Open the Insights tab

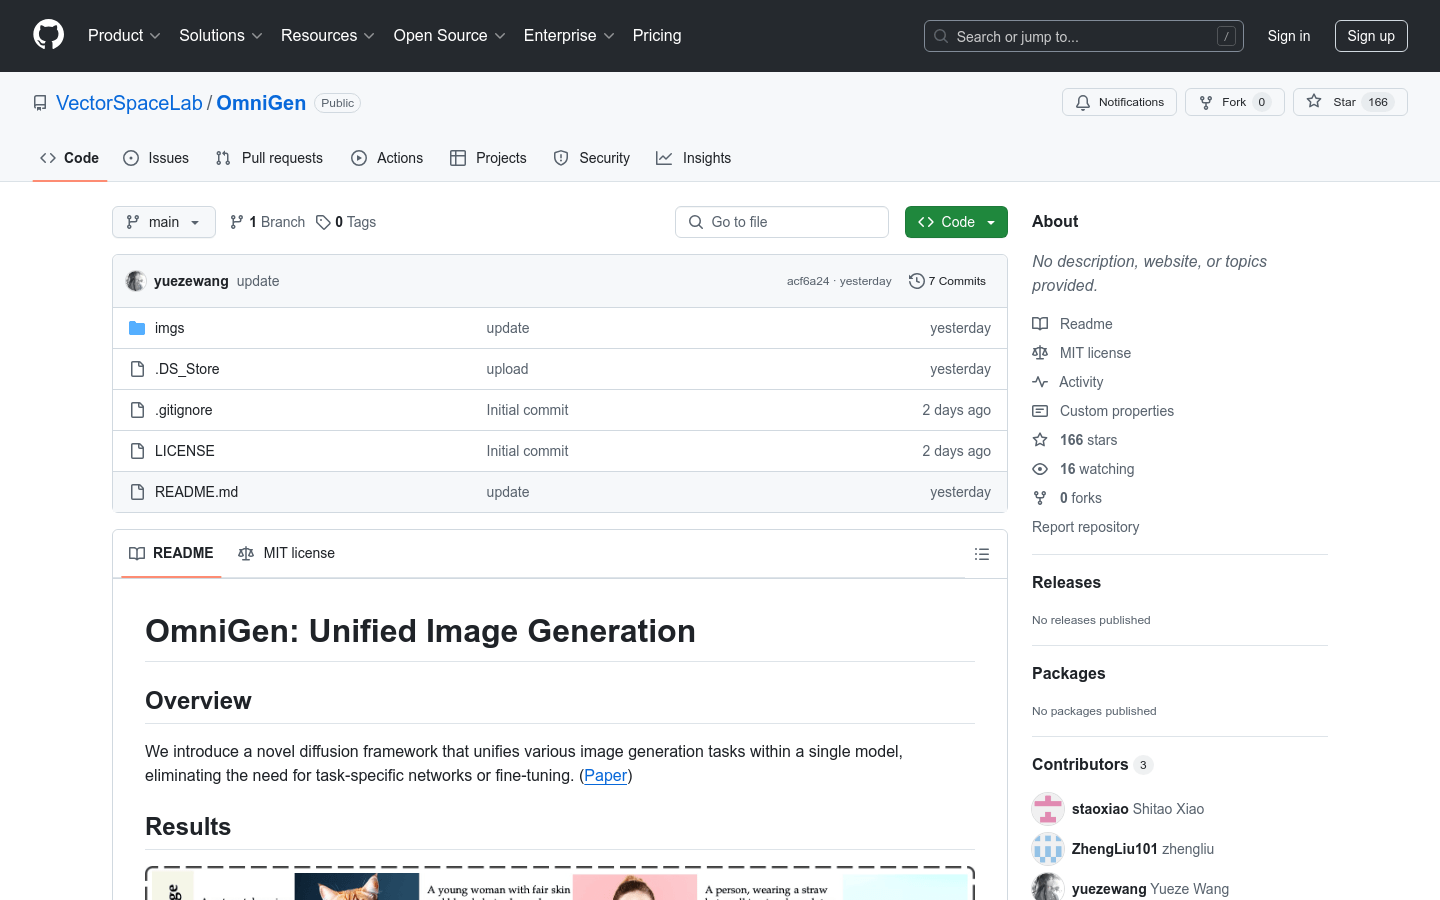point(693,158)
